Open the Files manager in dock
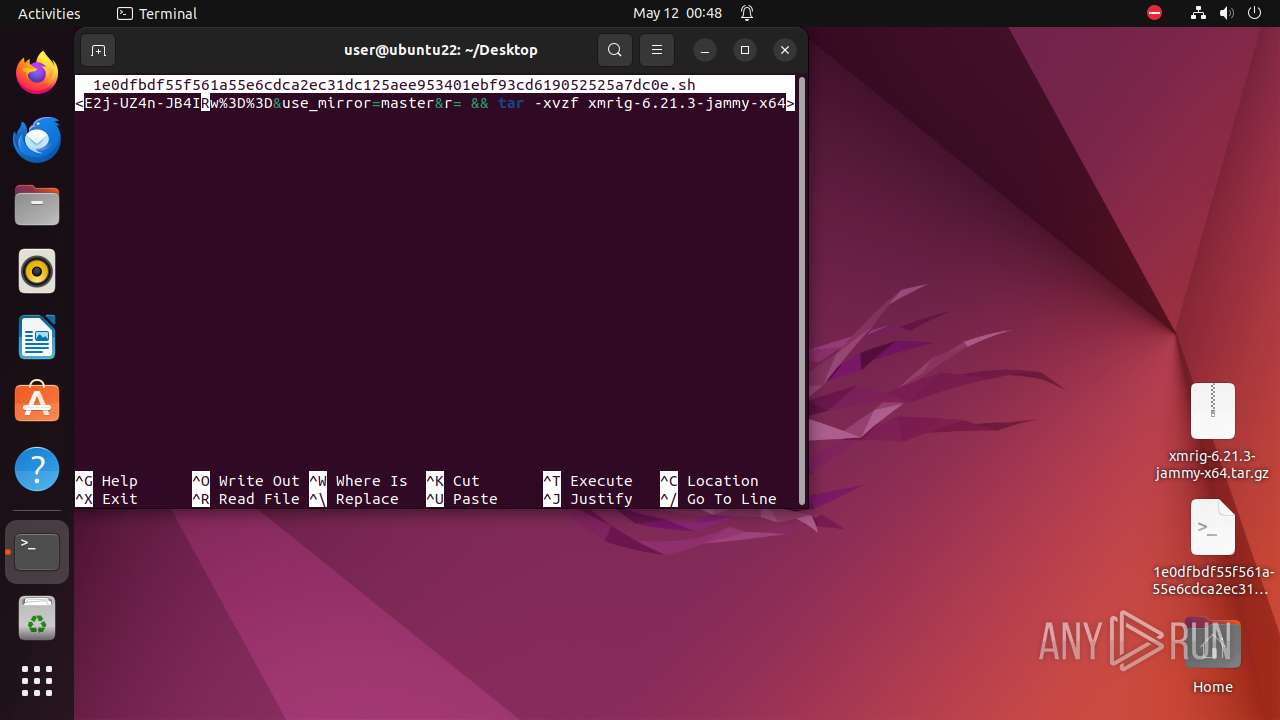This screenshot has height=720, width=1280. click(x=37, y=206)
